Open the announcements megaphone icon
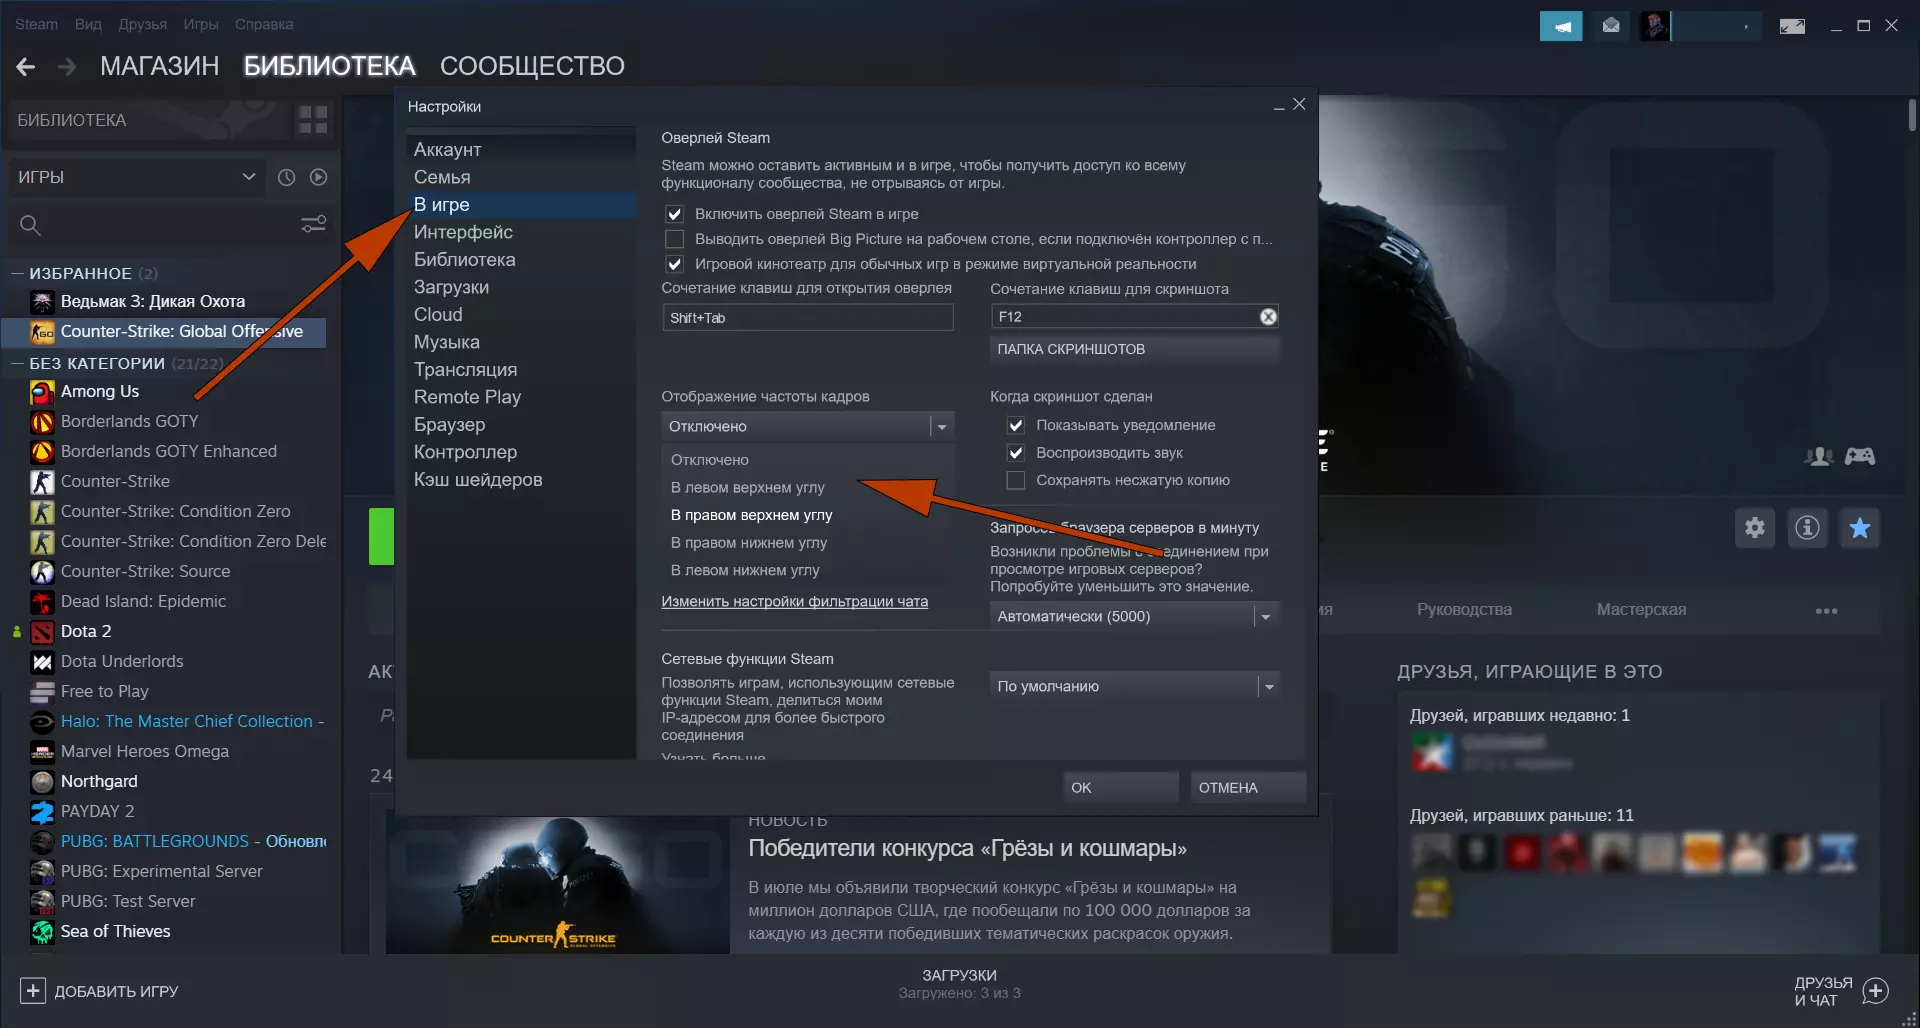1920x1028 pixels. [1561, 26]
